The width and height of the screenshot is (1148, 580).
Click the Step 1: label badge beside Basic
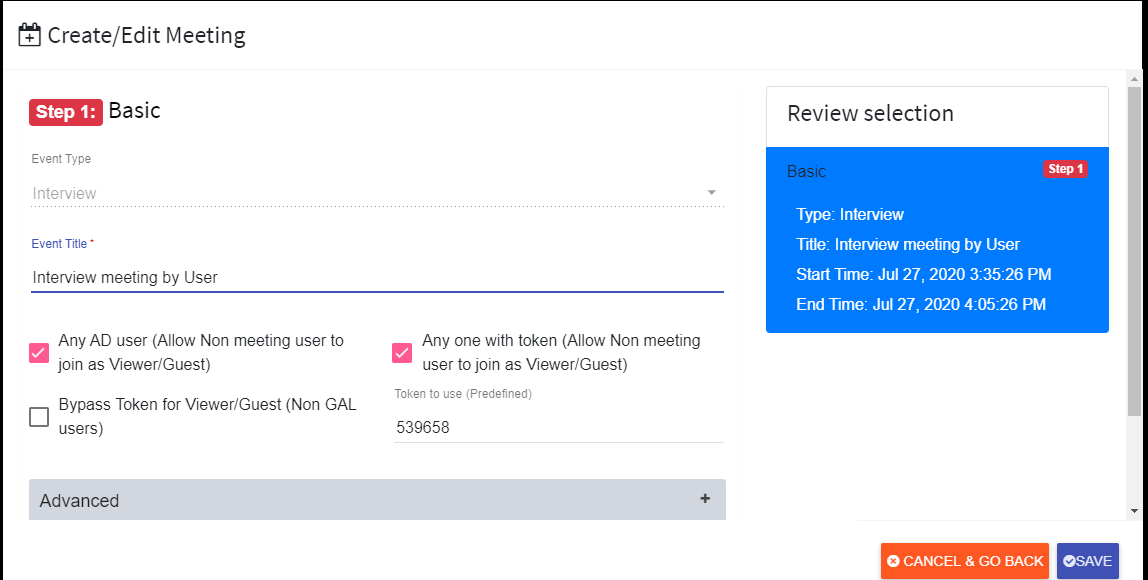coord(66,112)
